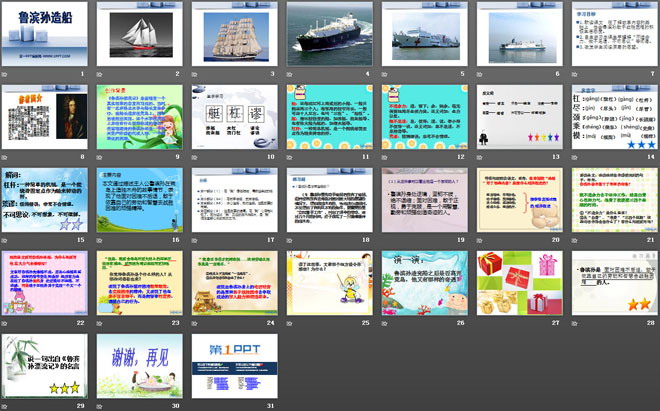This screenshot has width=660, height=411.
Task: Select slide 25 with cartoon bunny character
Action: [329, 283]
